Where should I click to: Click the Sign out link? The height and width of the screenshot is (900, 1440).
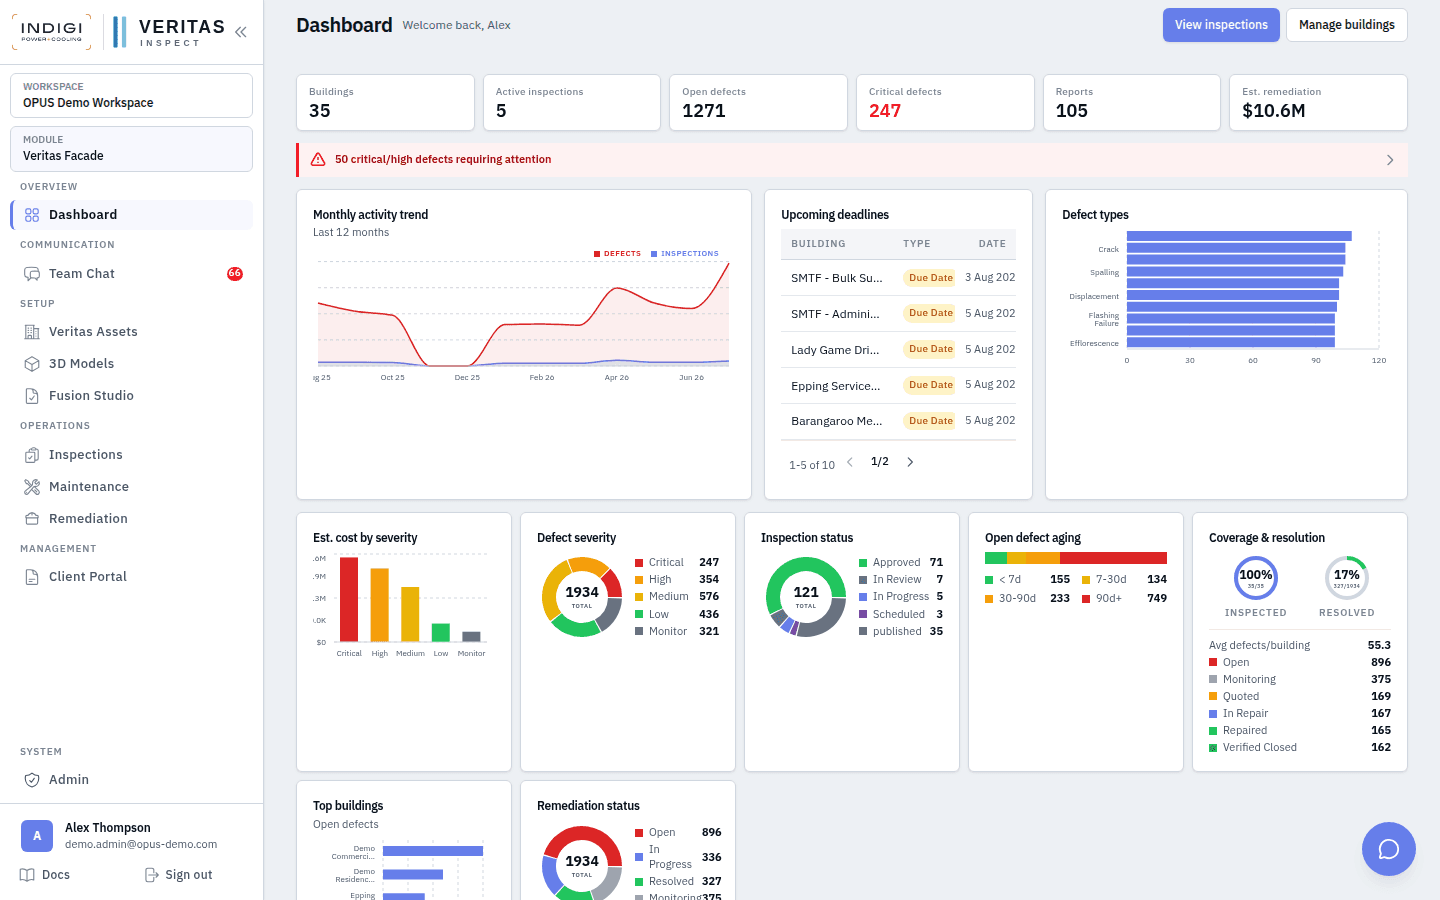coord(178,875)
